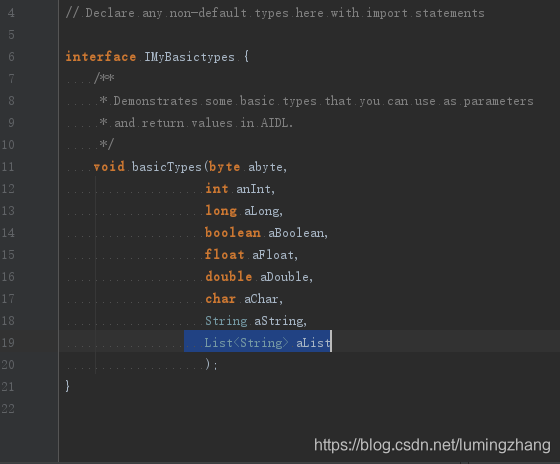This screenshot has height=464, width=560.
Task: Click line number 22 in gutter
Action: tap(8, 408)
